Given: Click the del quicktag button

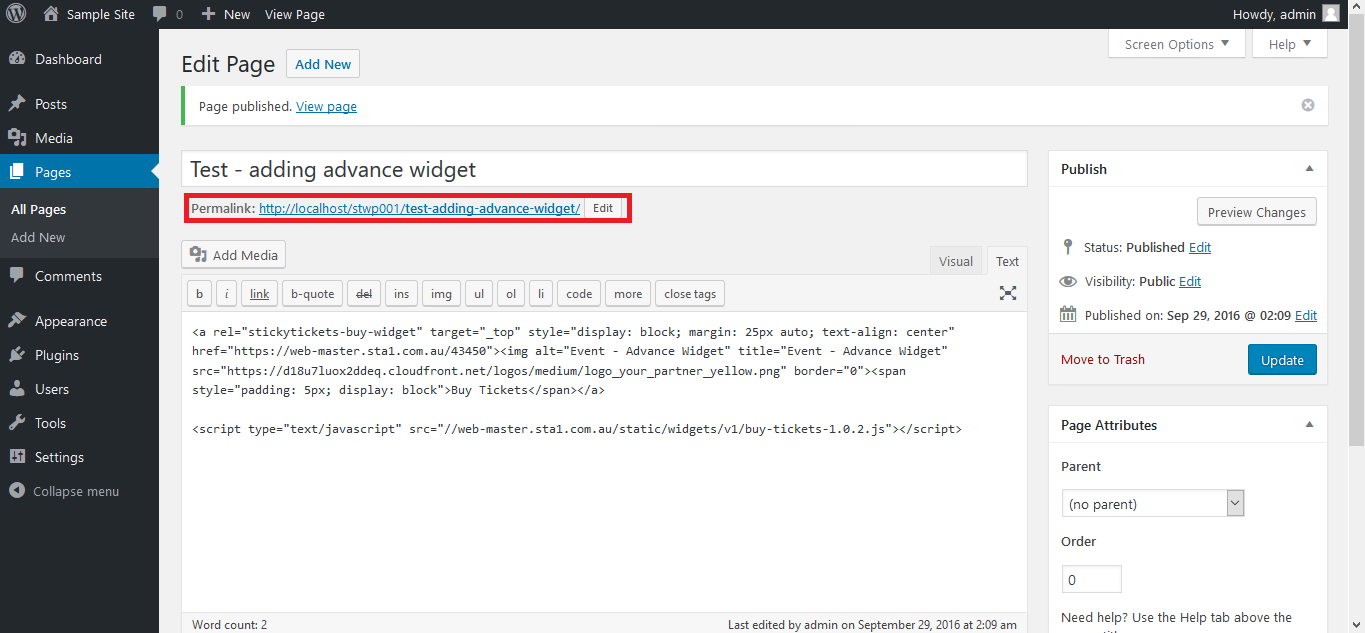Looking at the screenshot, I should point(364,293).
